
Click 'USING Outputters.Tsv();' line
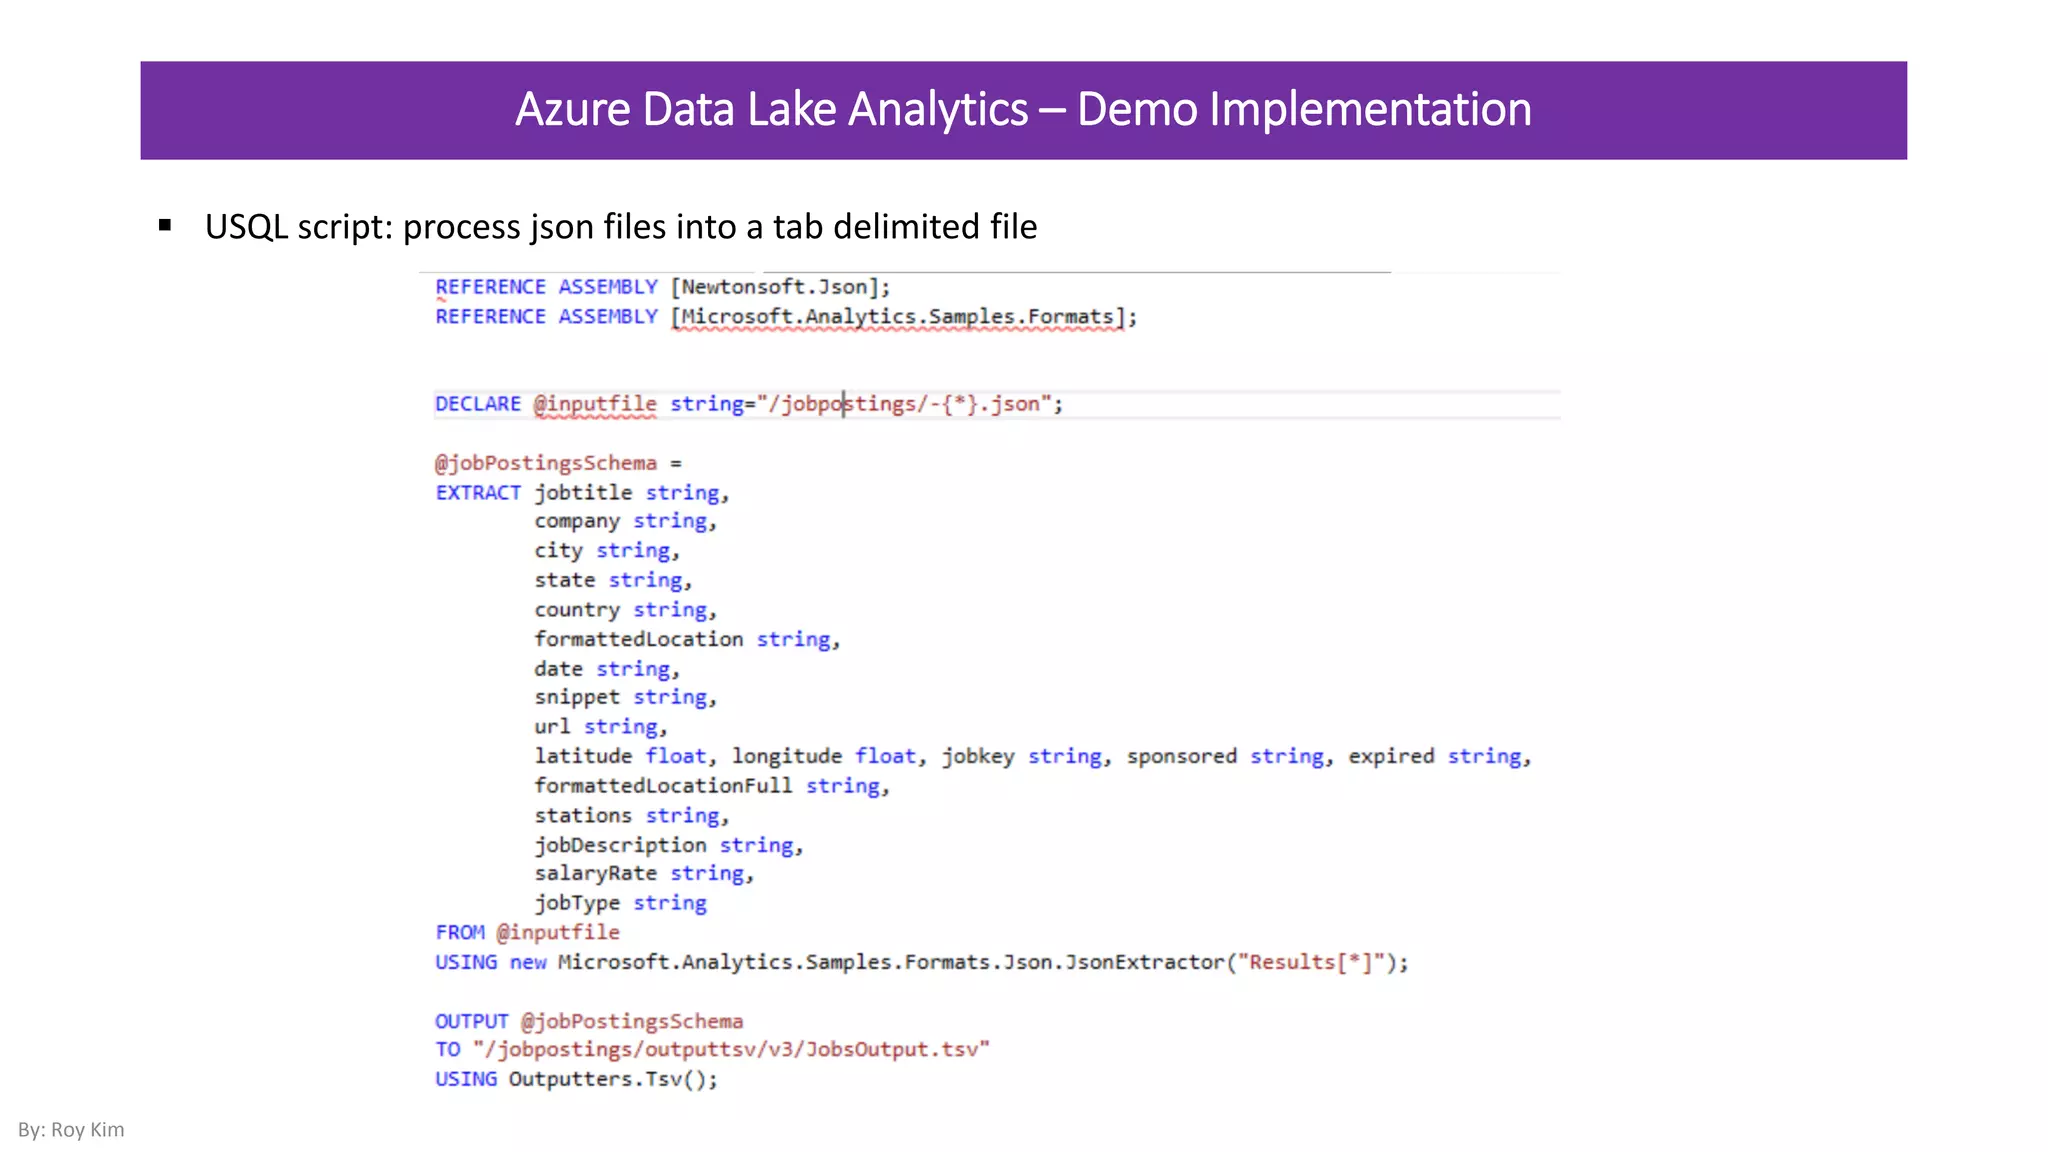pos(576,1080)
